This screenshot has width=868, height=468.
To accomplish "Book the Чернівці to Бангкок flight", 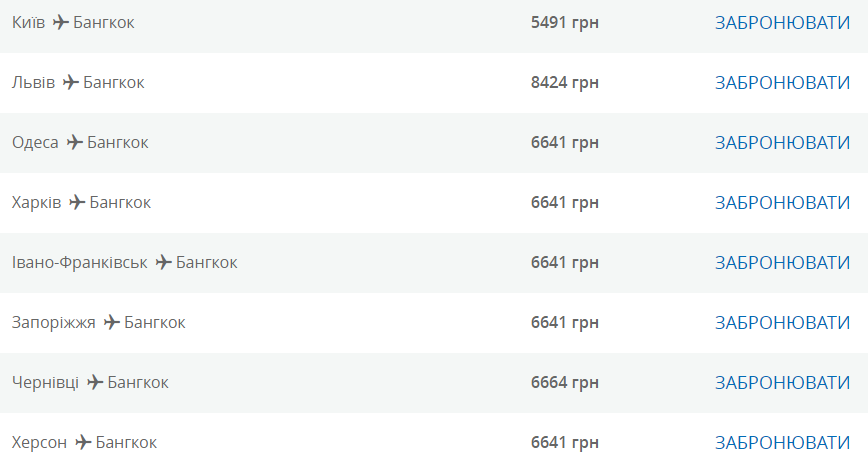I will point(782,382).
